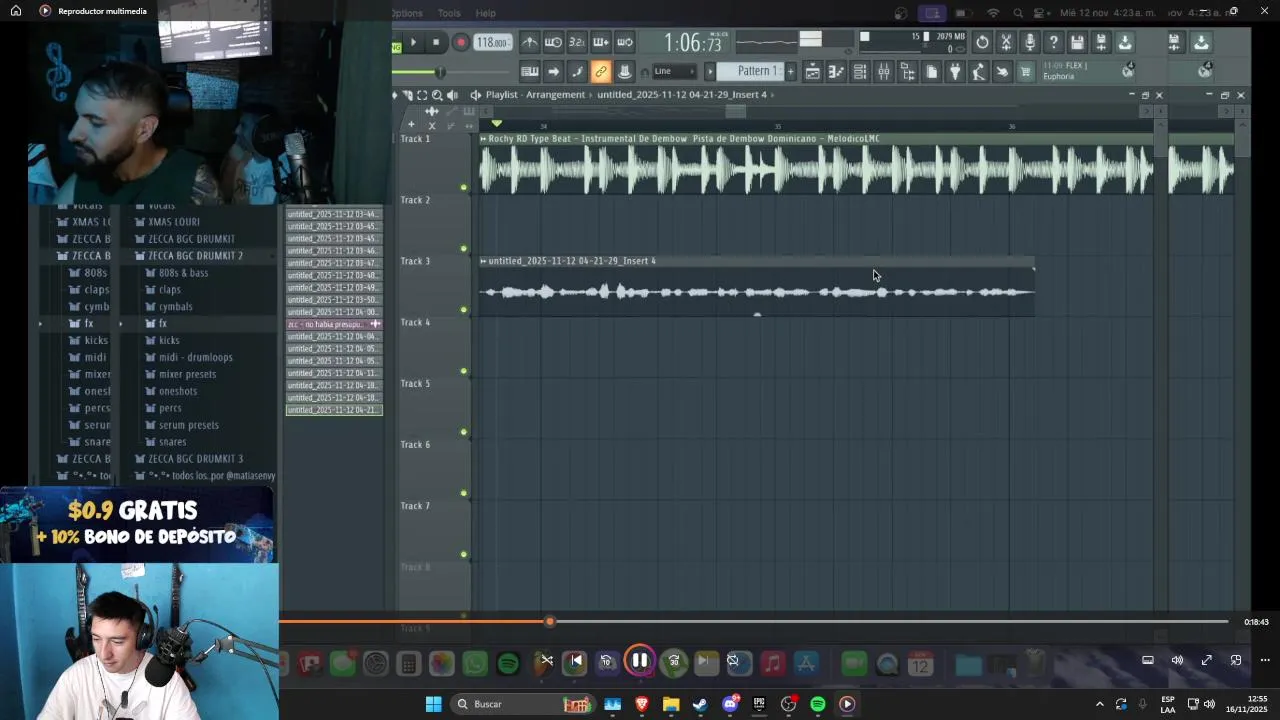Click the arrow left of Pattern 1
The image size is (1280, 720).
(x=710, y=71)
